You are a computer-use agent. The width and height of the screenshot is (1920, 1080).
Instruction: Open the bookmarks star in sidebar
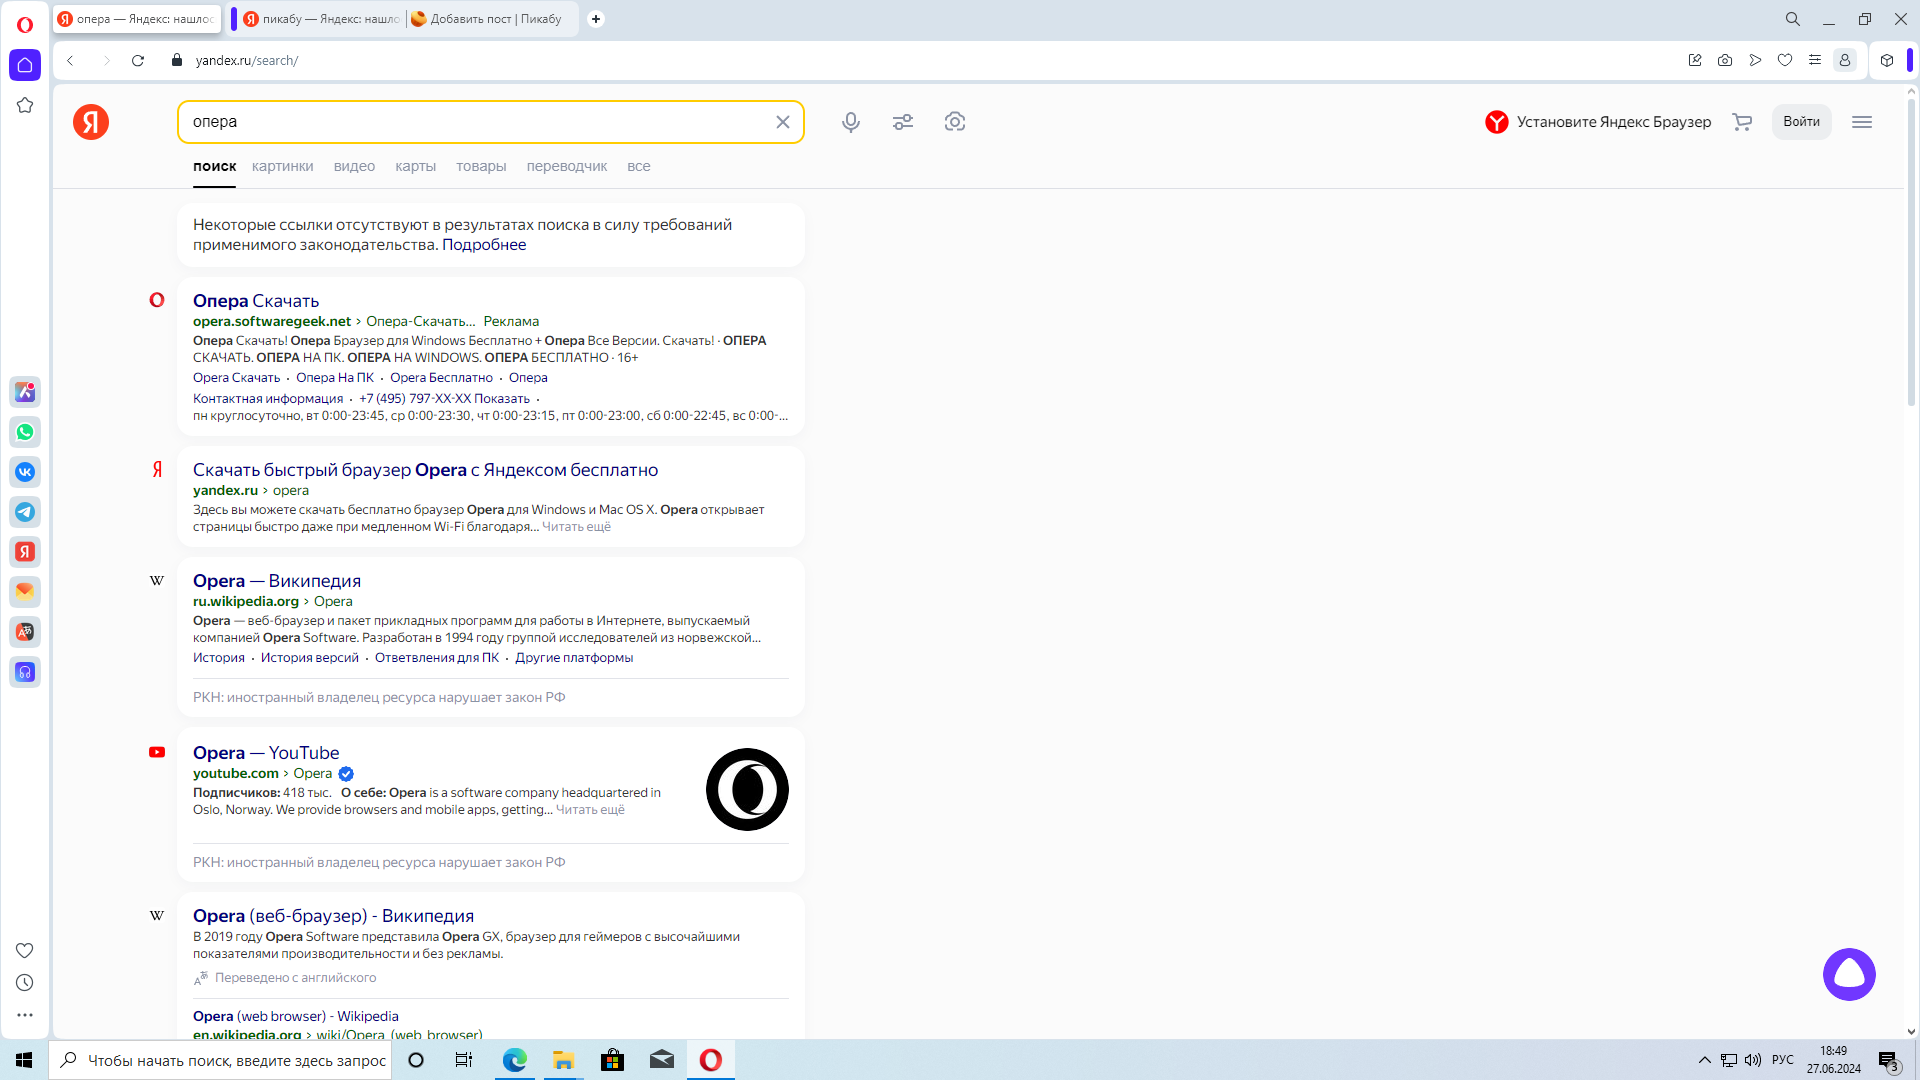pos(25,105)
